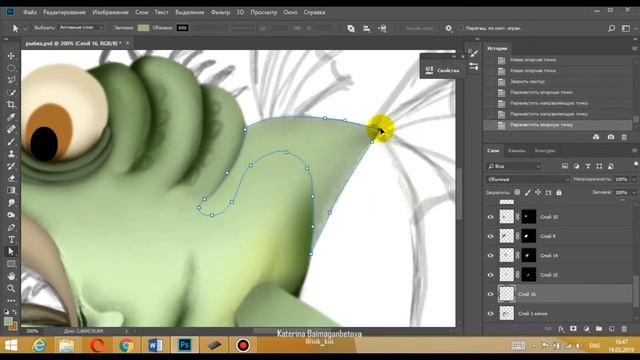Open path alignment dropdown in options bar
The width and height of the screenshot is (640, 360).
367,28
